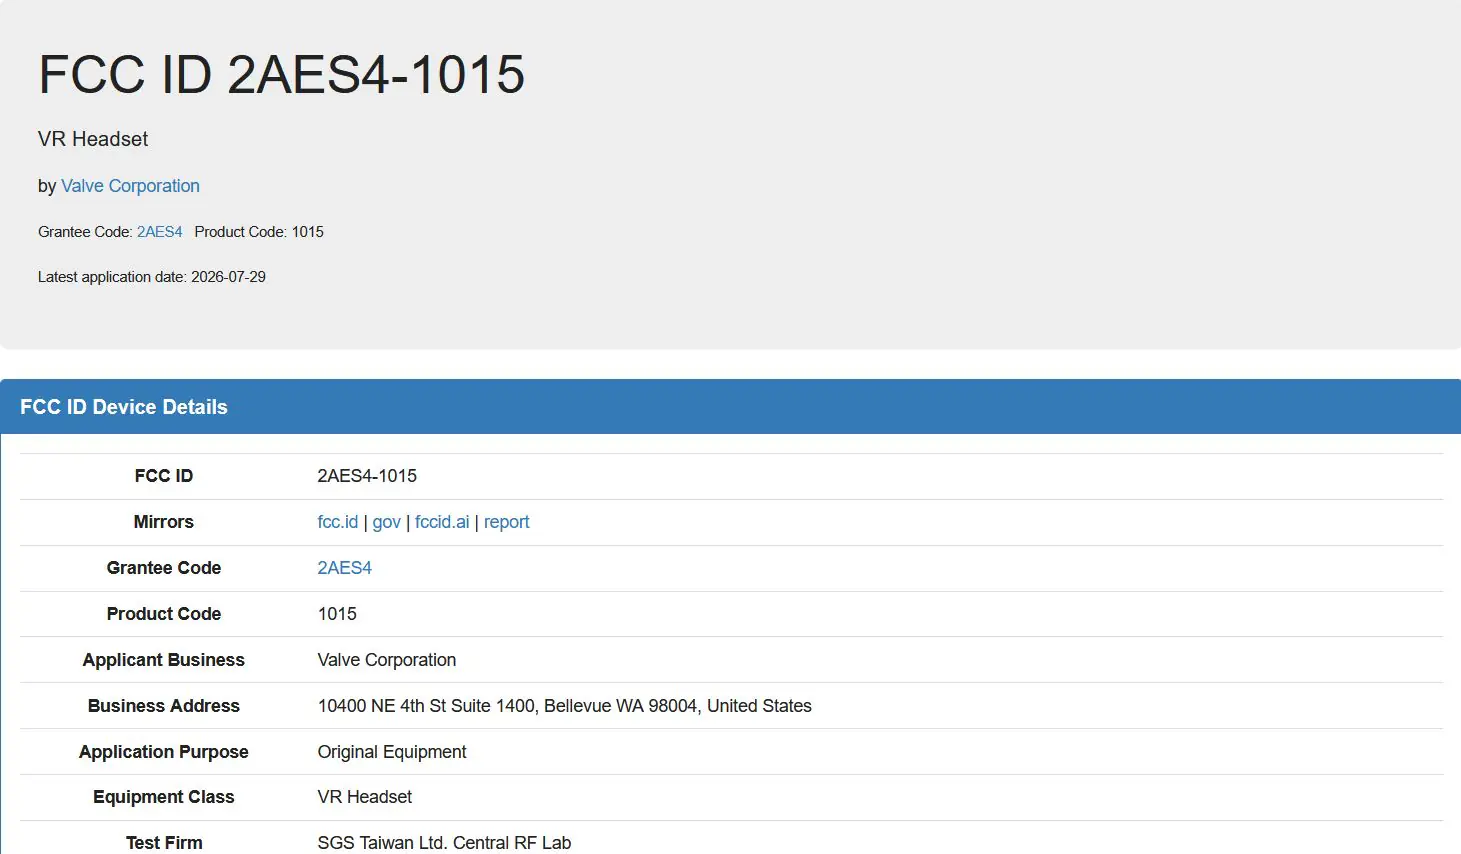Open the Valve Corporation link under the title
This screenshot has width=1461, height=854.
point(130,186)
